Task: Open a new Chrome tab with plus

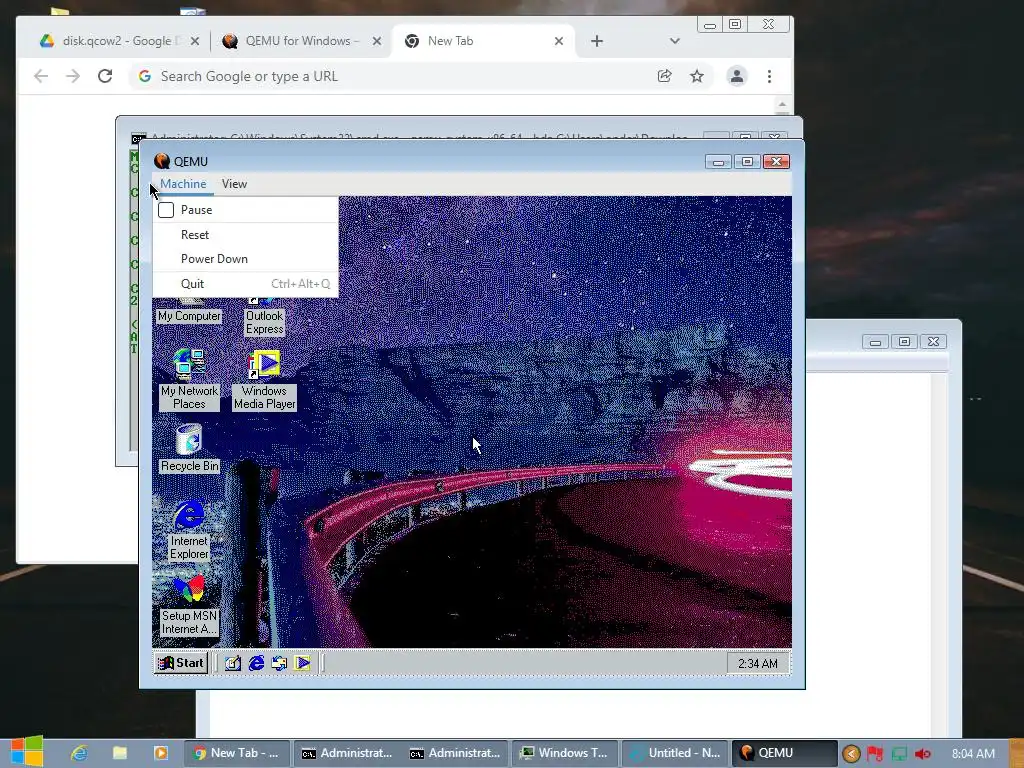Action: click(x=597, y=41)
